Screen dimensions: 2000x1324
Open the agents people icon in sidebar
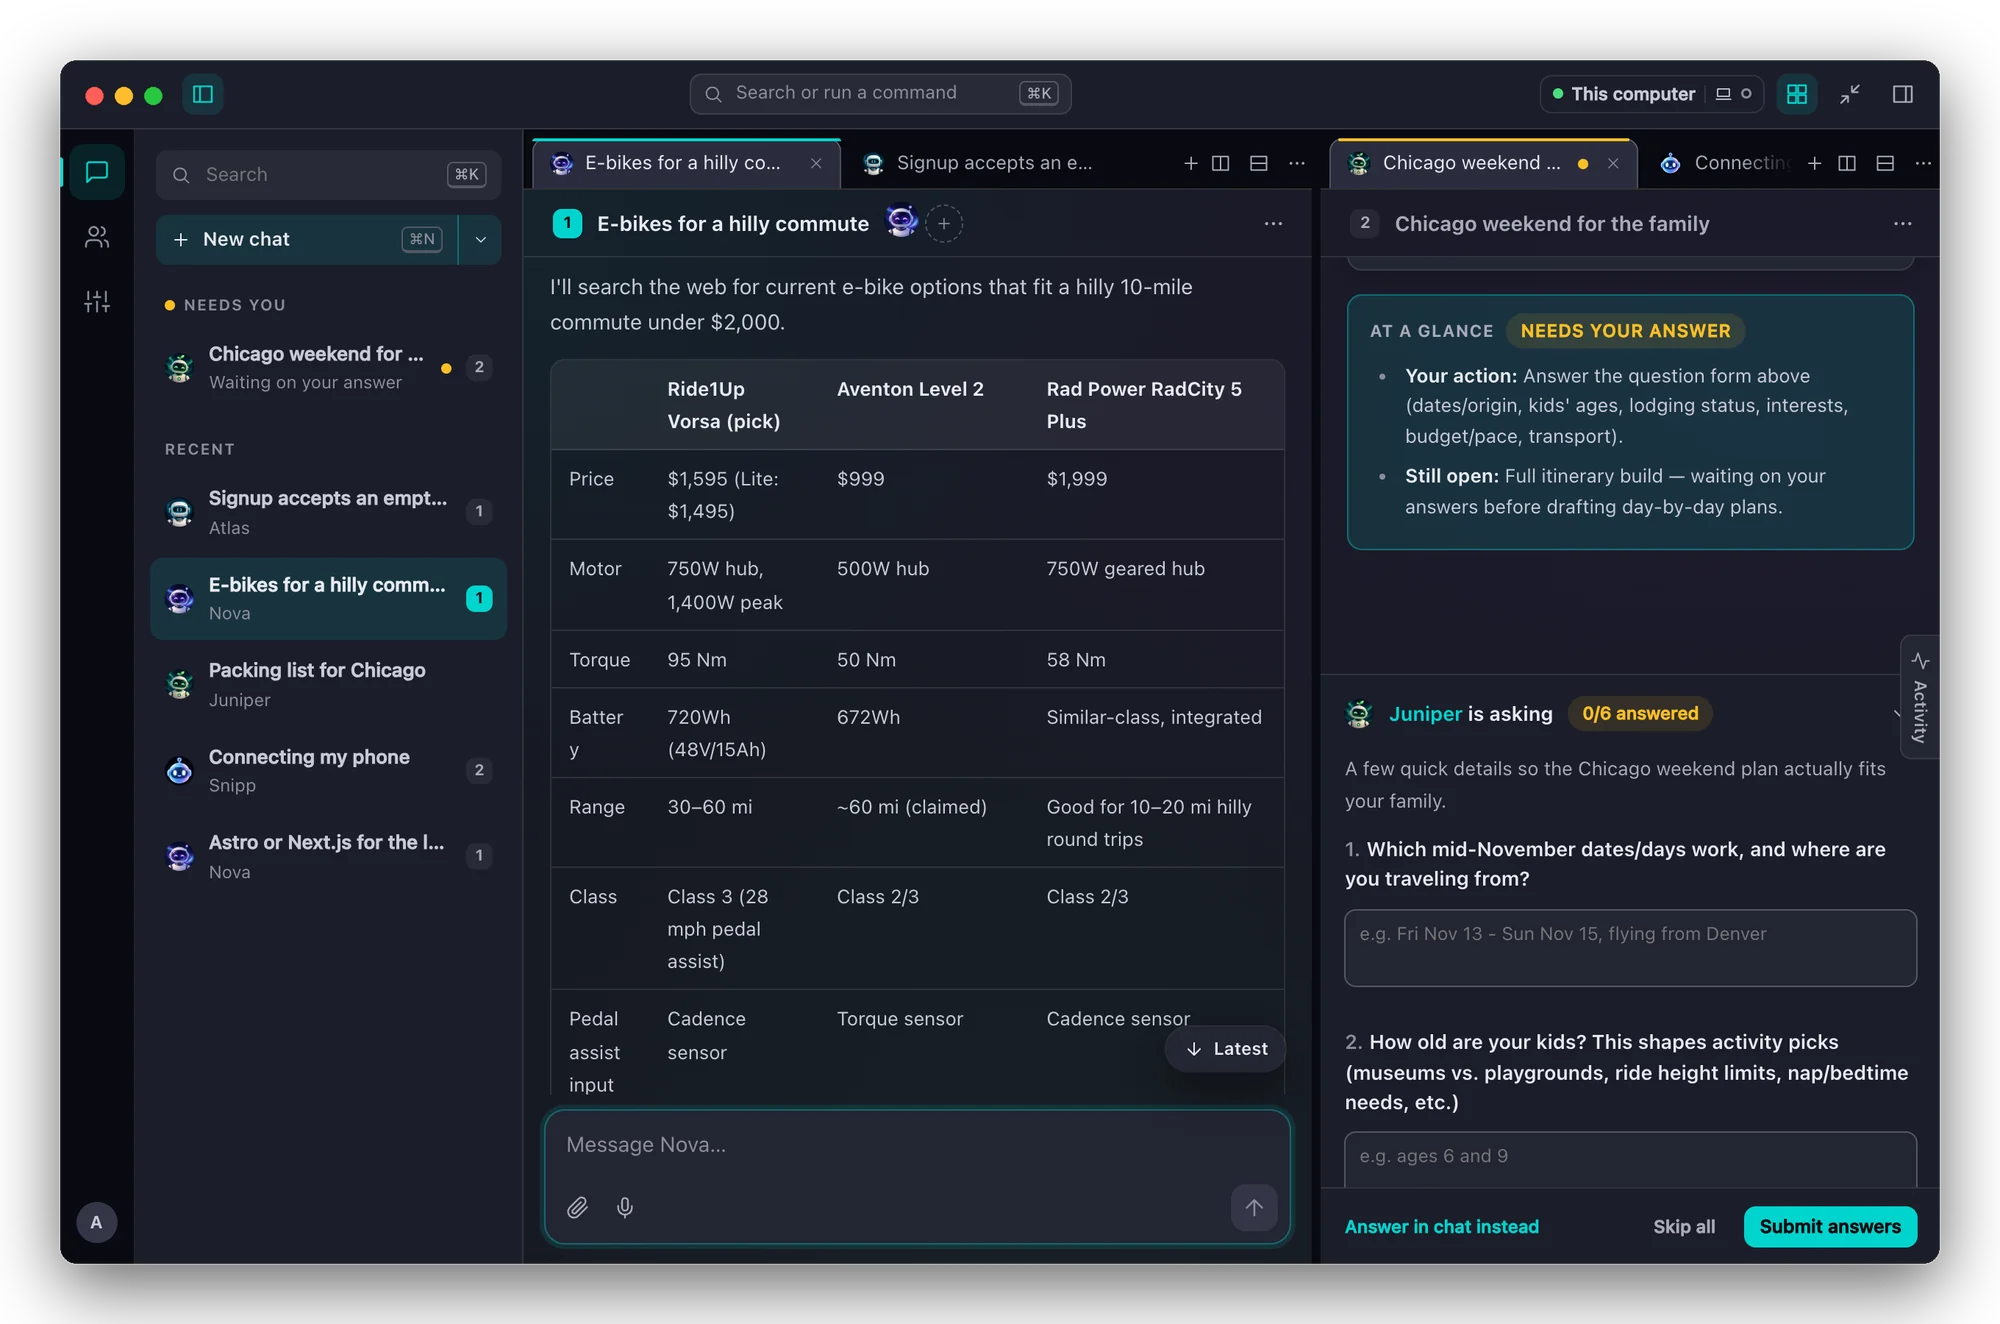(x=97, y=237)
